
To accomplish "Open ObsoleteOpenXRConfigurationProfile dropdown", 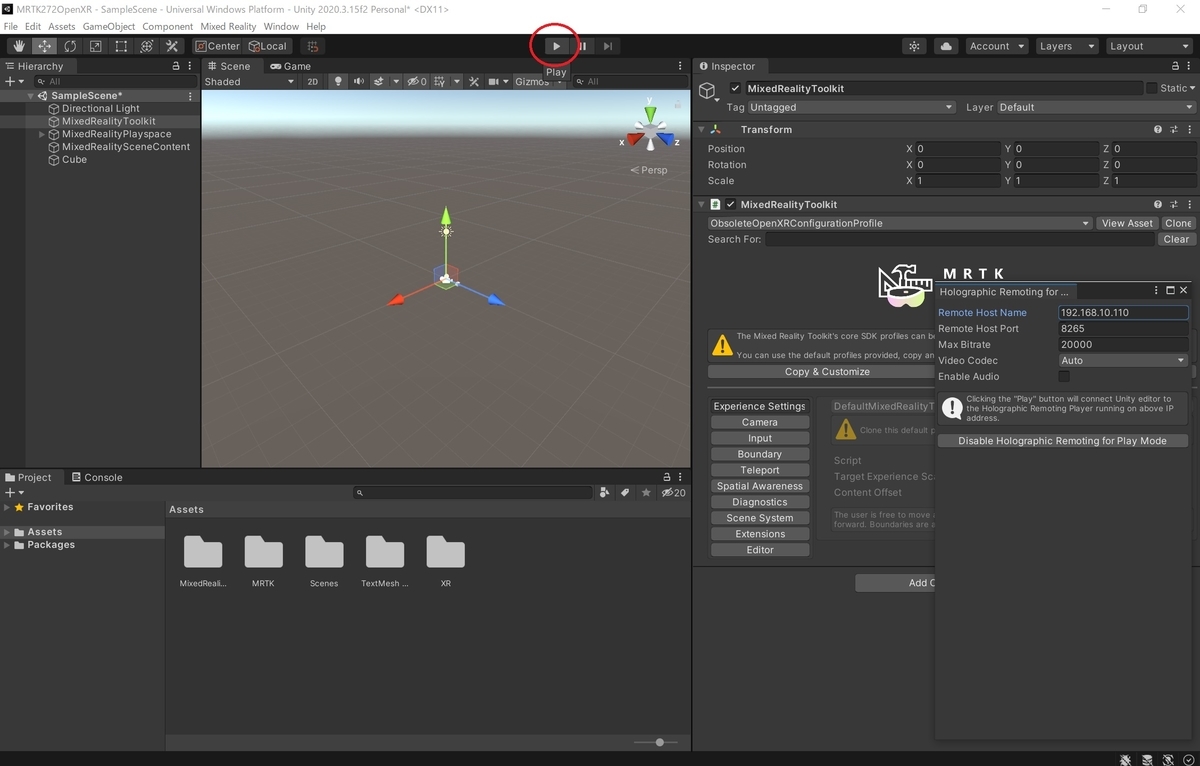I will (x=899, y=223).
